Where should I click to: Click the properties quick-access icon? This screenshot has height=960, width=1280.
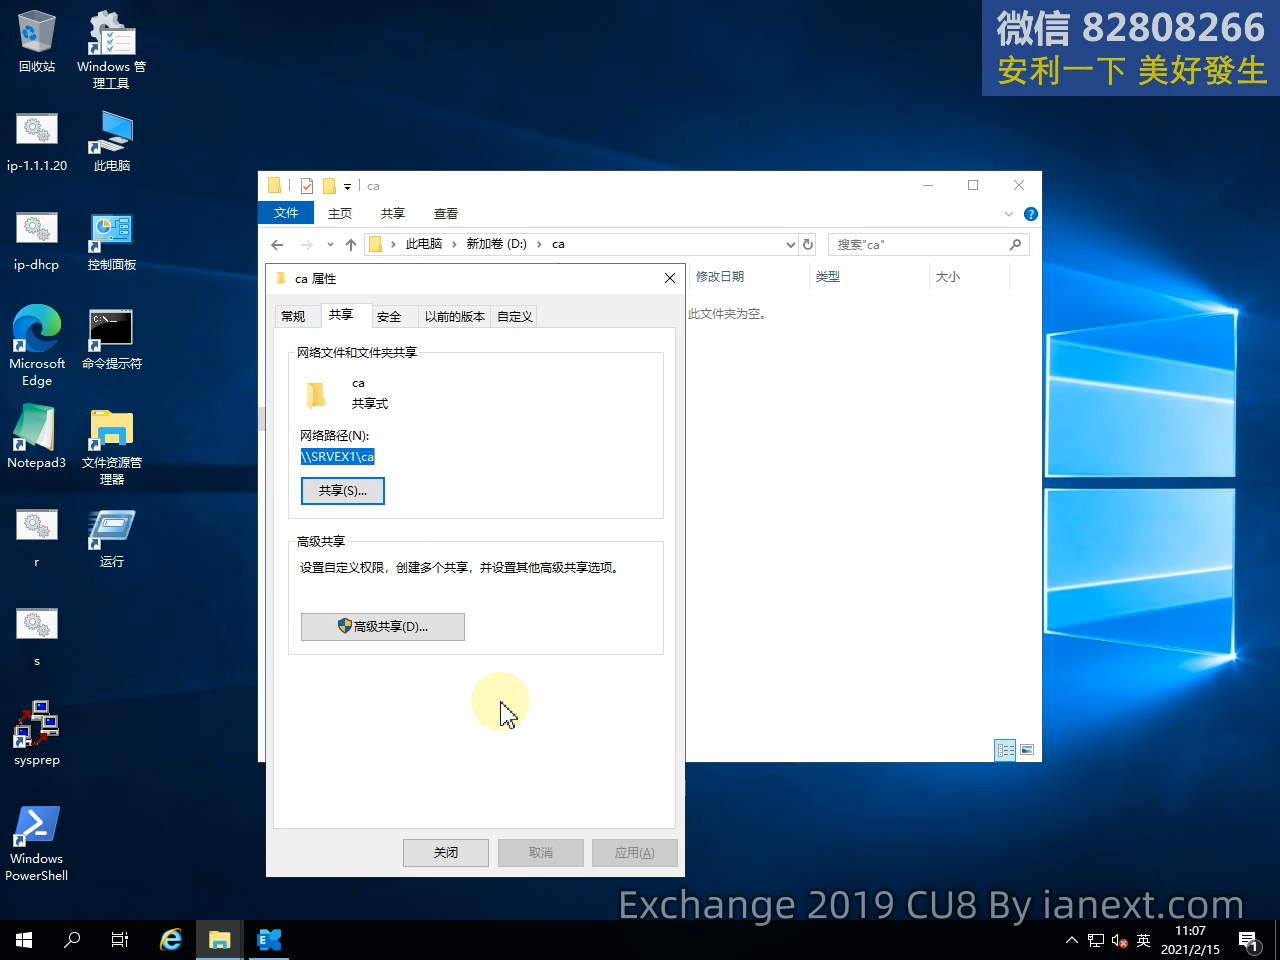(x=307, y=186)
